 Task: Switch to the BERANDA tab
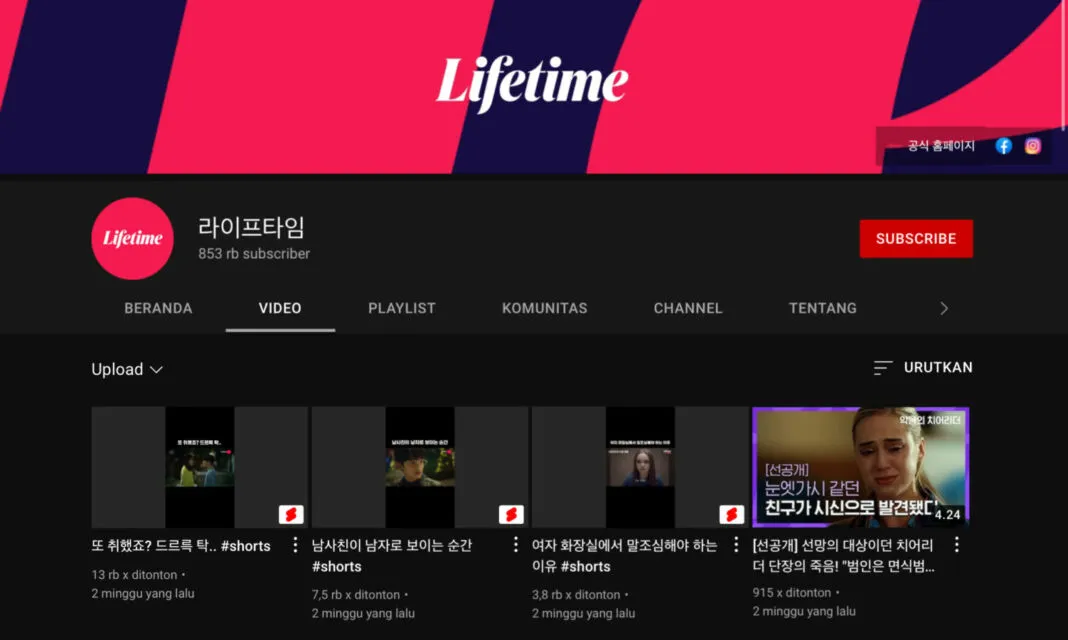tap(158, 308)
